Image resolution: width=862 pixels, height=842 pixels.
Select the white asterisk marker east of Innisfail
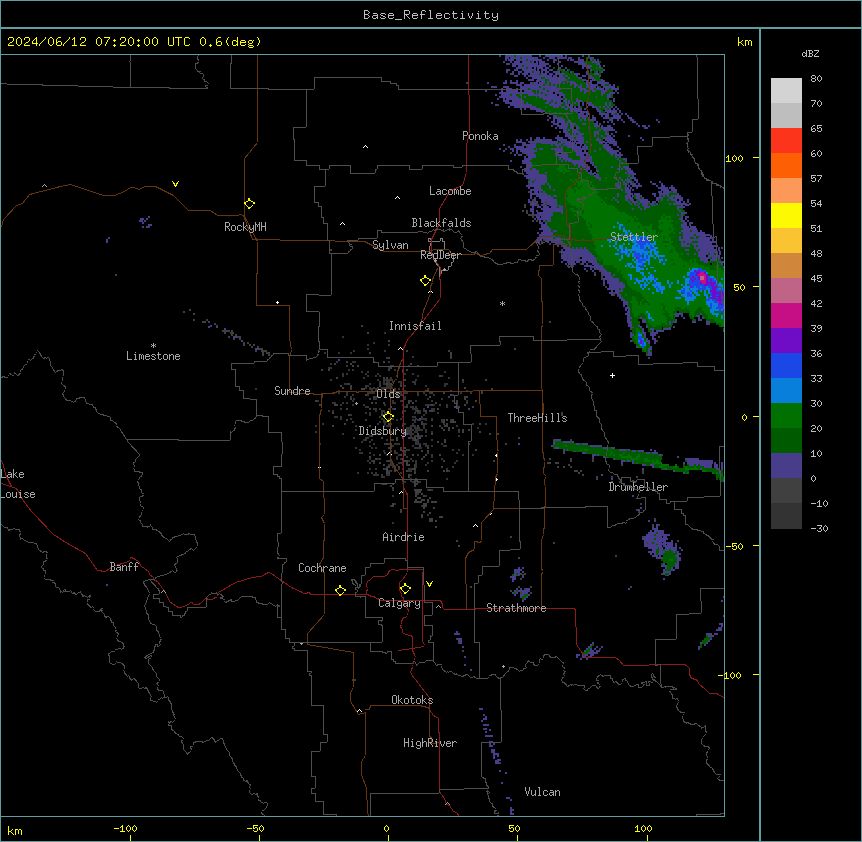point(502,303)
